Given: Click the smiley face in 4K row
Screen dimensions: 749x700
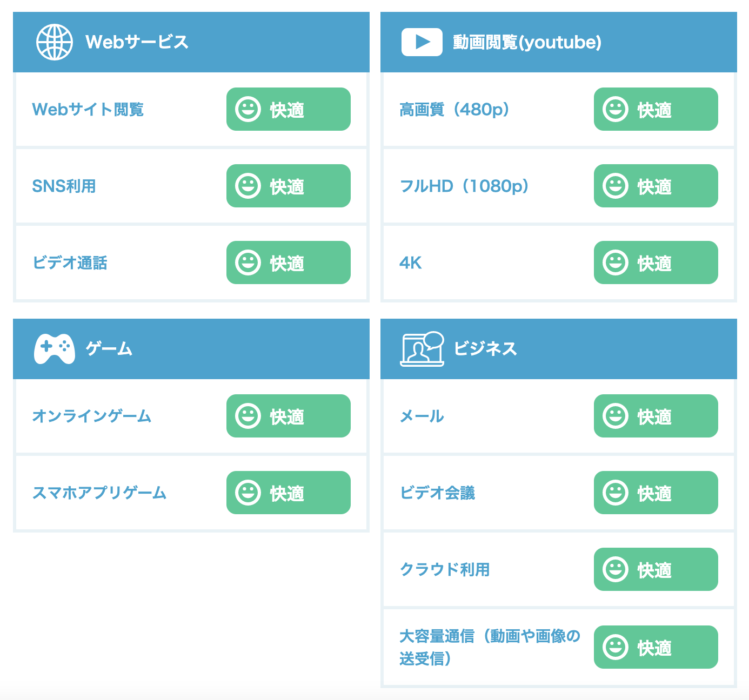Looking at the screenshot, I should tap(615, 262).
